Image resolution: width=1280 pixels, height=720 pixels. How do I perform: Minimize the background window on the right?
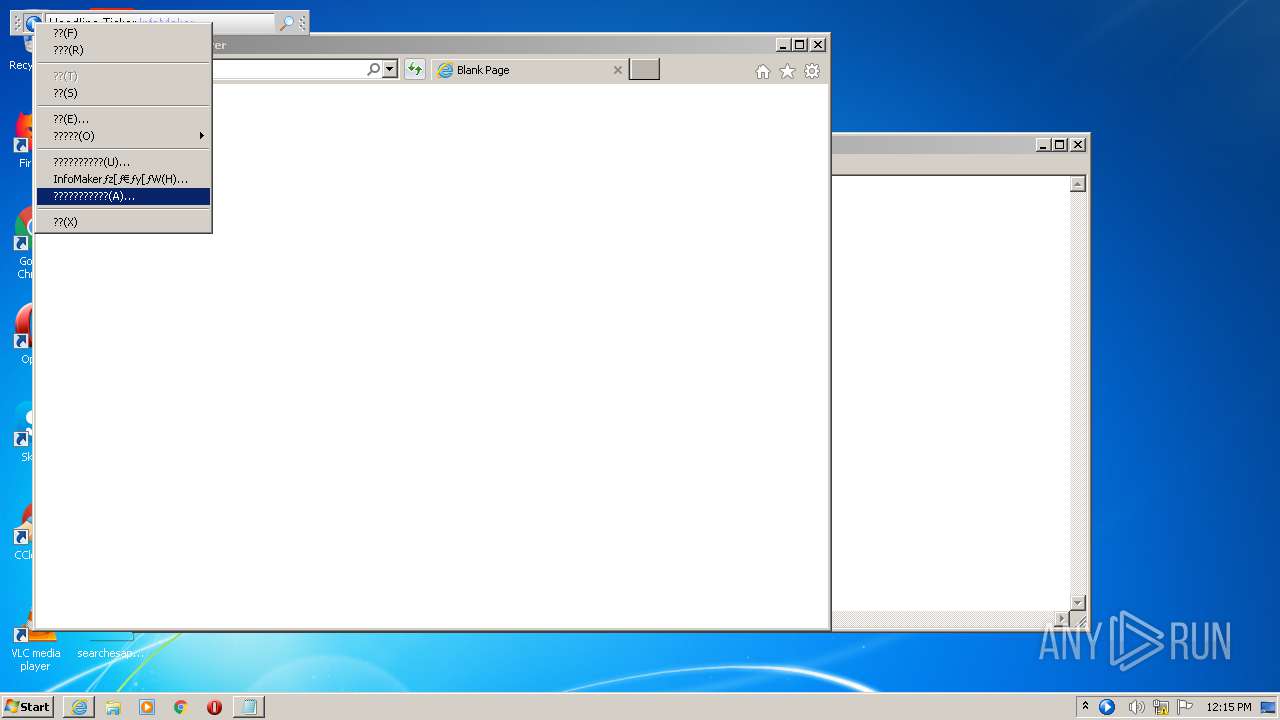point(1043,145)
